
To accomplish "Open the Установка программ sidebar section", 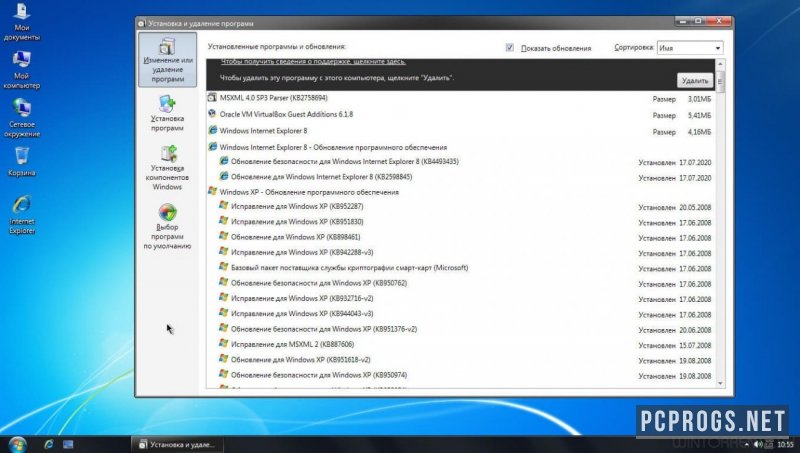I will click(x=167, y=113).
